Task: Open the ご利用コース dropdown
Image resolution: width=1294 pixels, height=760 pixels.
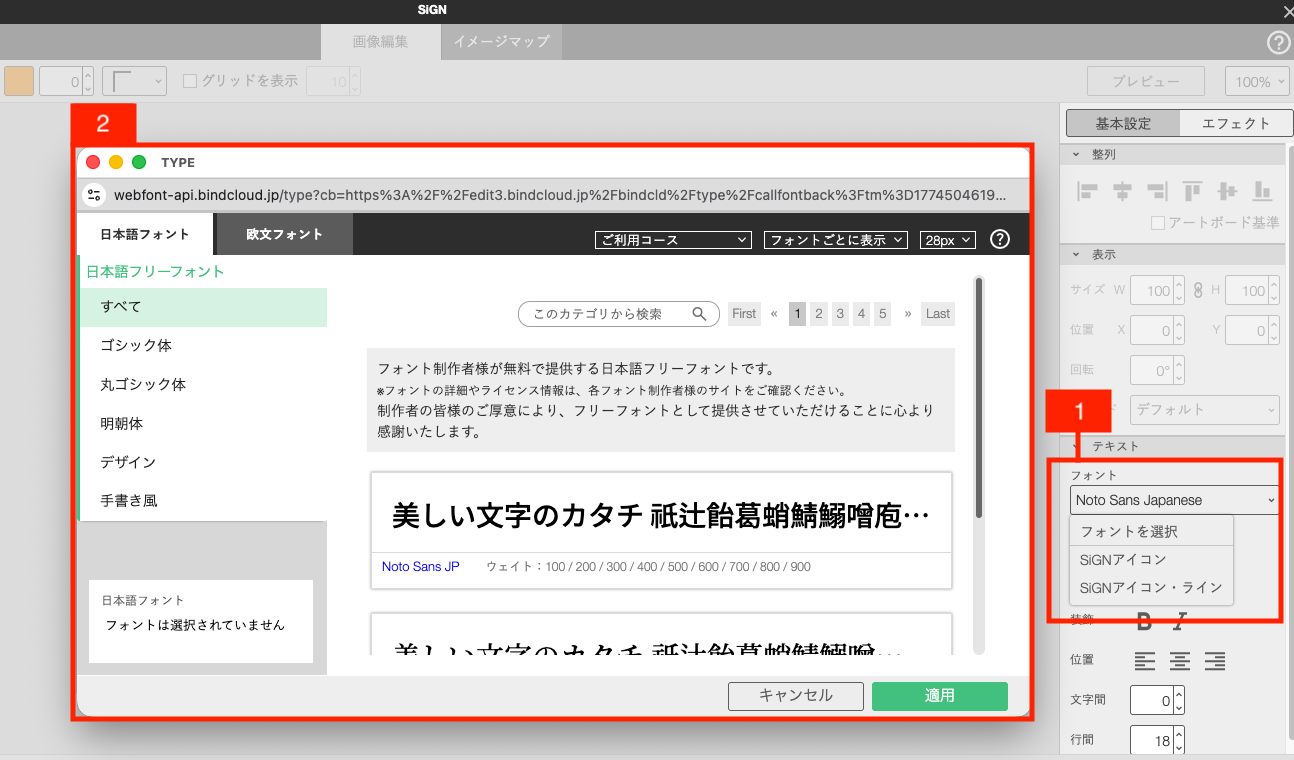Action: coord(672,239)
